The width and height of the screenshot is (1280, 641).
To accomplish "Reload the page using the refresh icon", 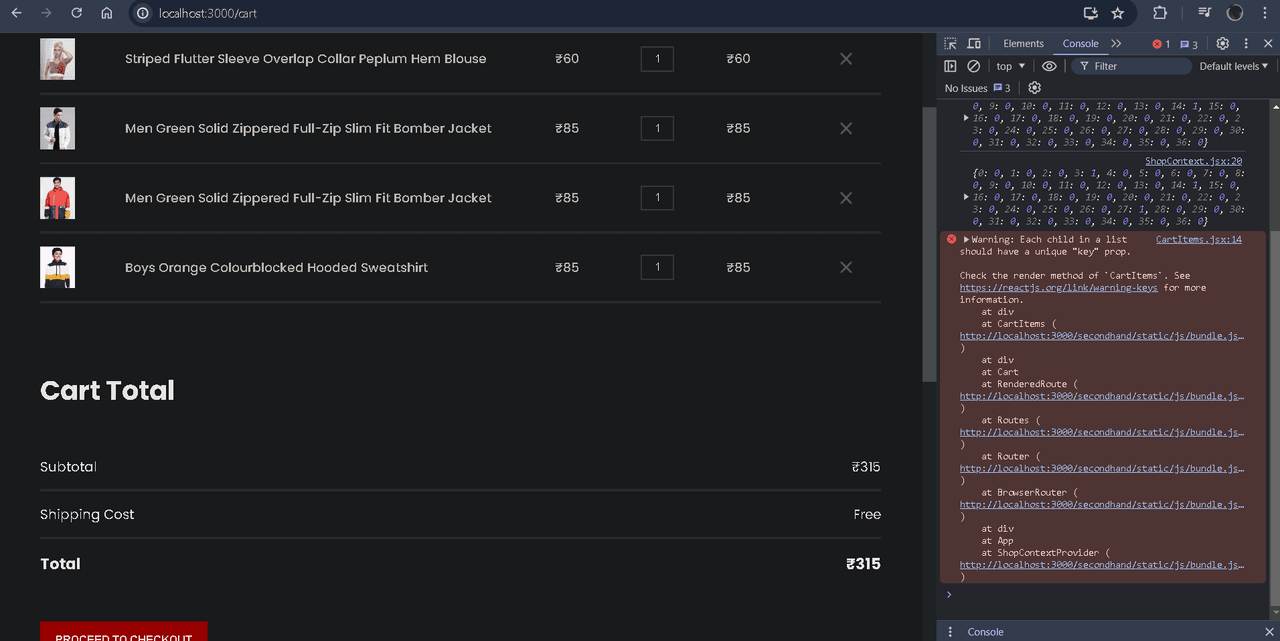I will pos(76,14).
